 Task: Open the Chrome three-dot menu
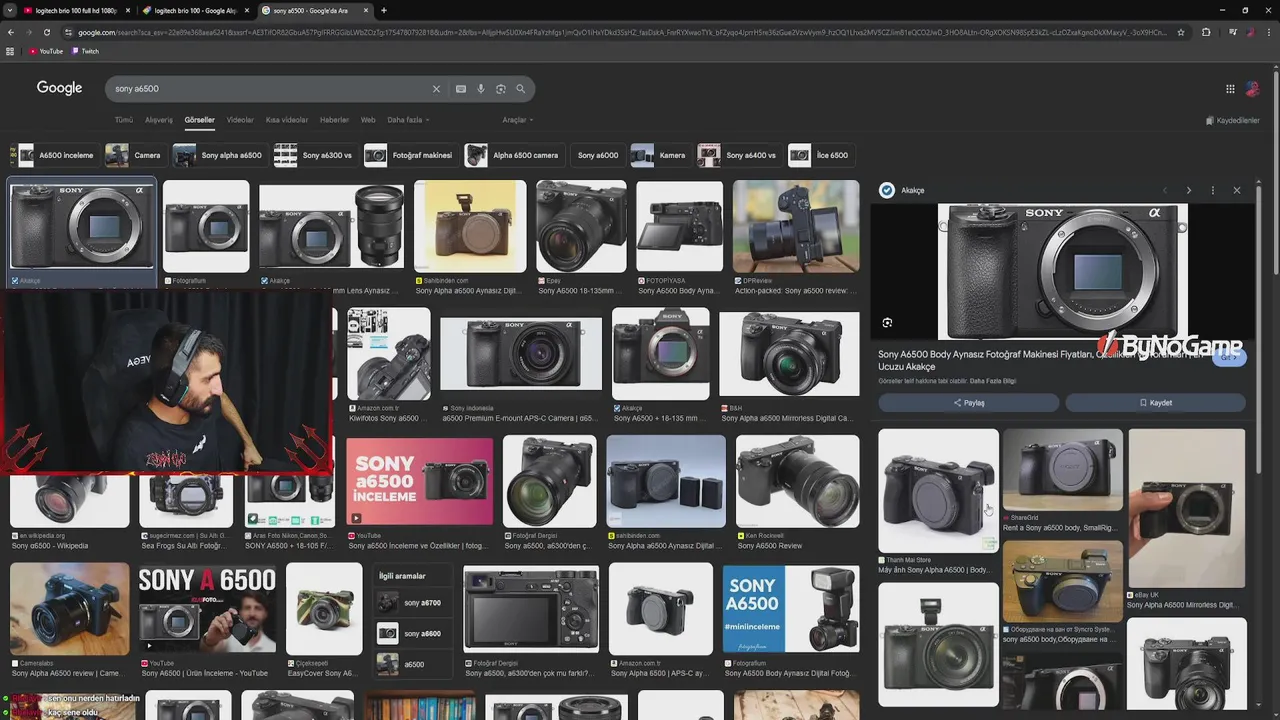pyautogui.click(x=1268, y=32)
